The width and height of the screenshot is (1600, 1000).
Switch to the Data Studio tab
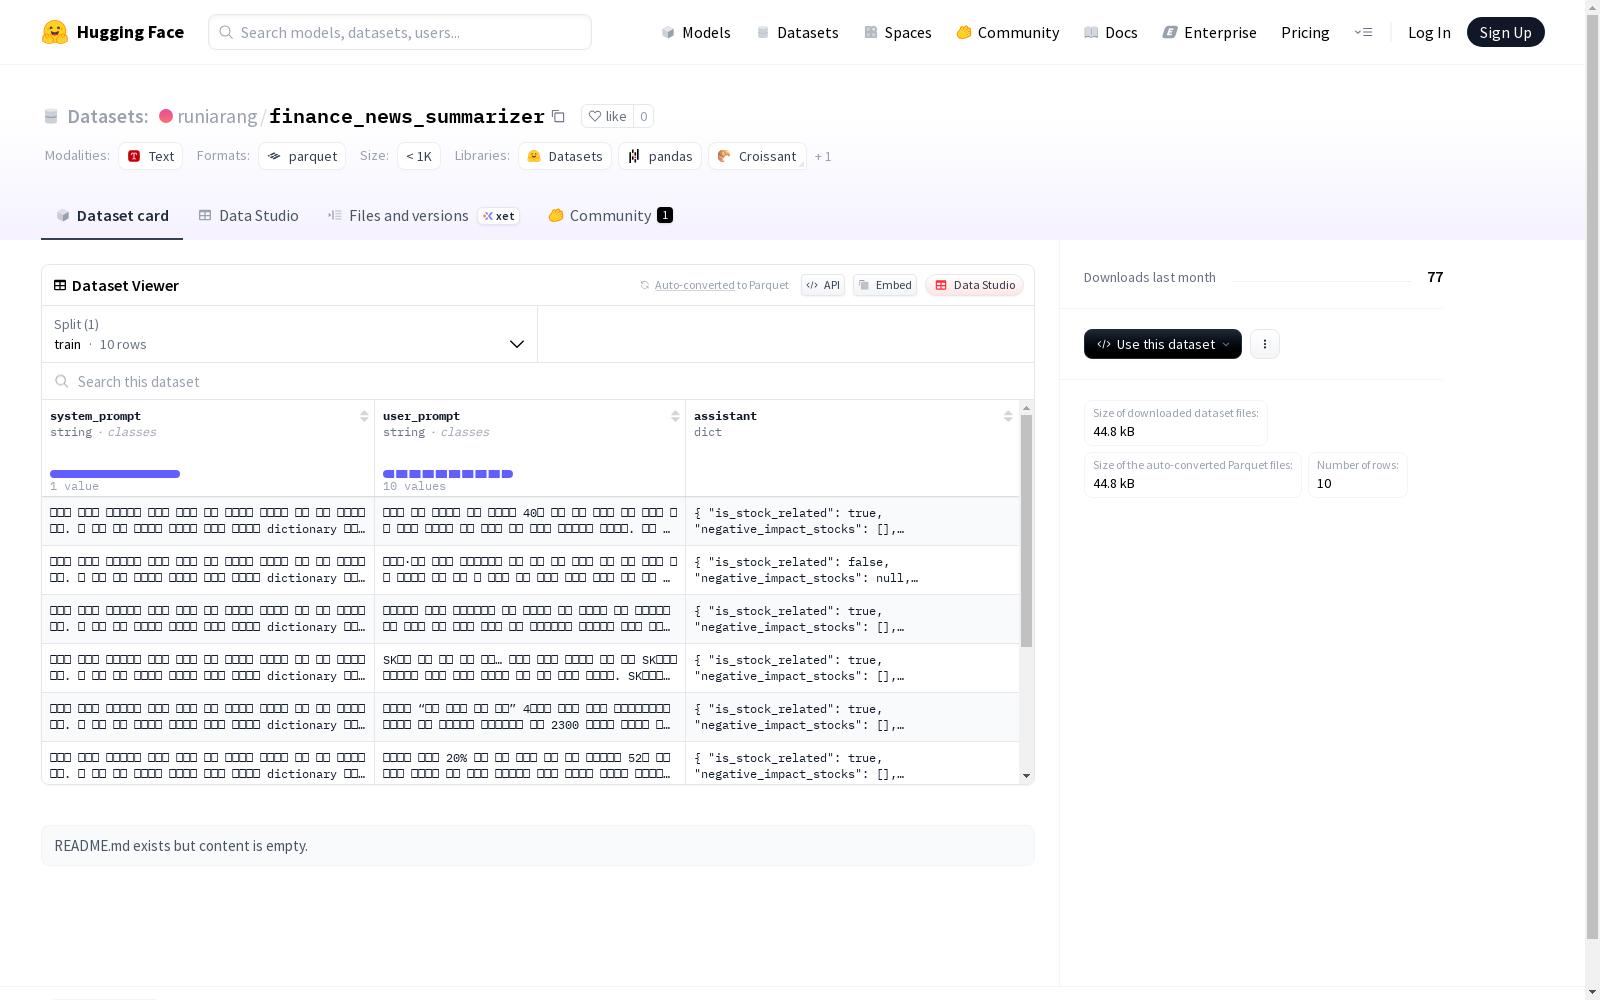(248, 215)
